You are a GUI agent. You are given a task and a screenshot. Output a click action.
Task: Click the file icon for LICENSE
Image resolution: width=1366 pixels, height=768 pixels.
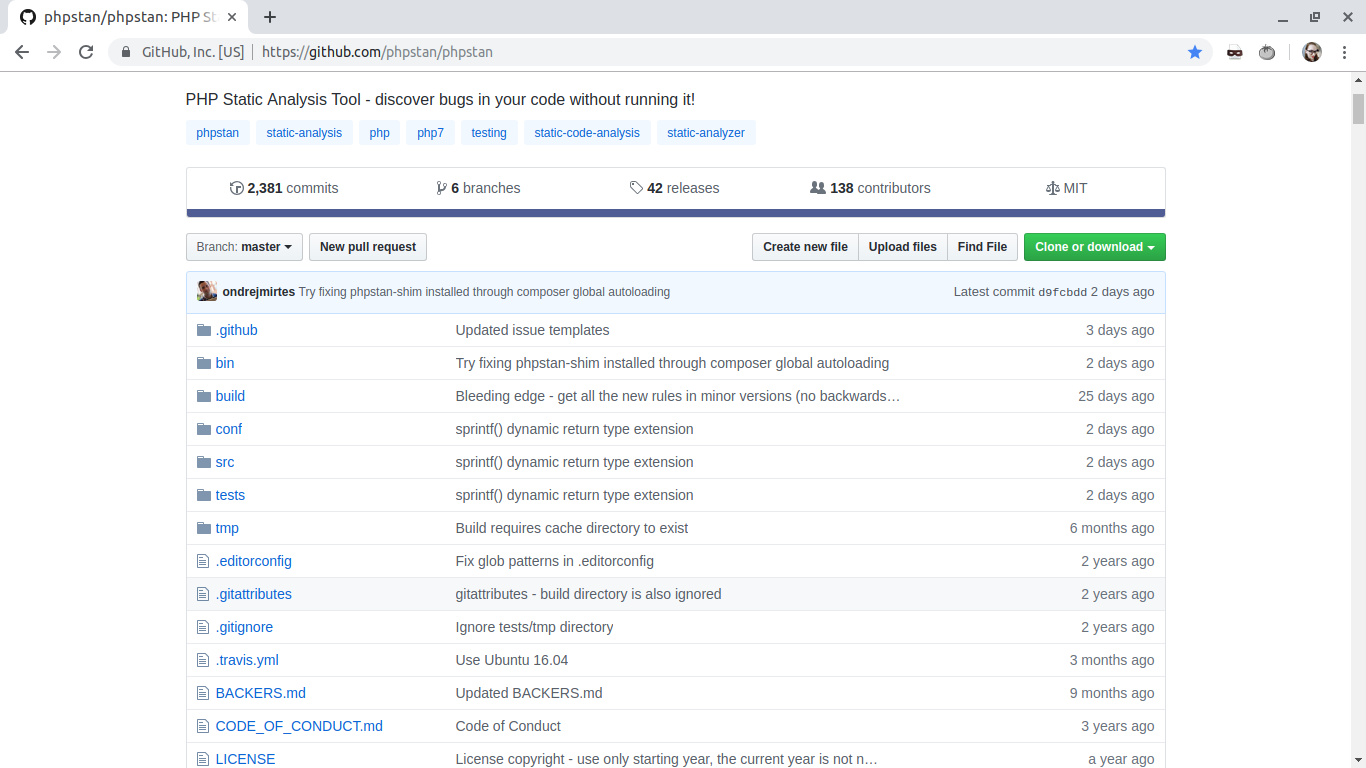tap(203, 759)
